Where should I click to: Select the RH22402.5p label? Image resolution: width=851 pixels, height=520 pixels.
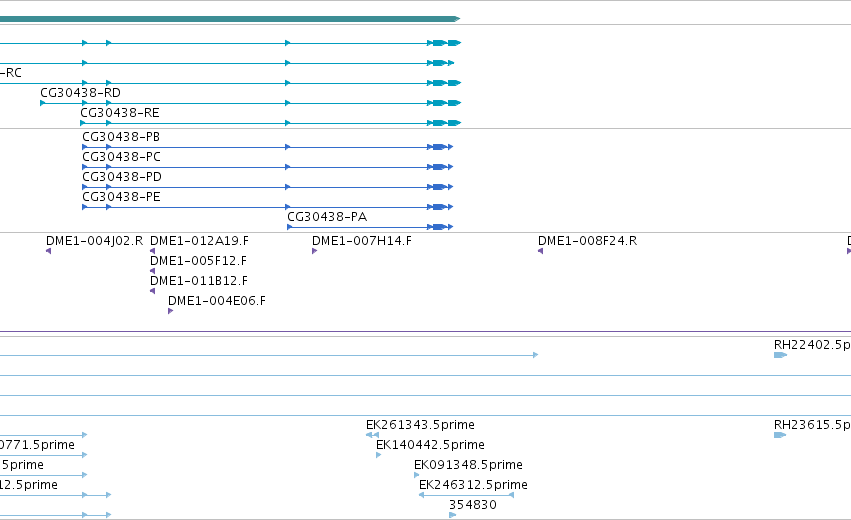tap(812, 345)
